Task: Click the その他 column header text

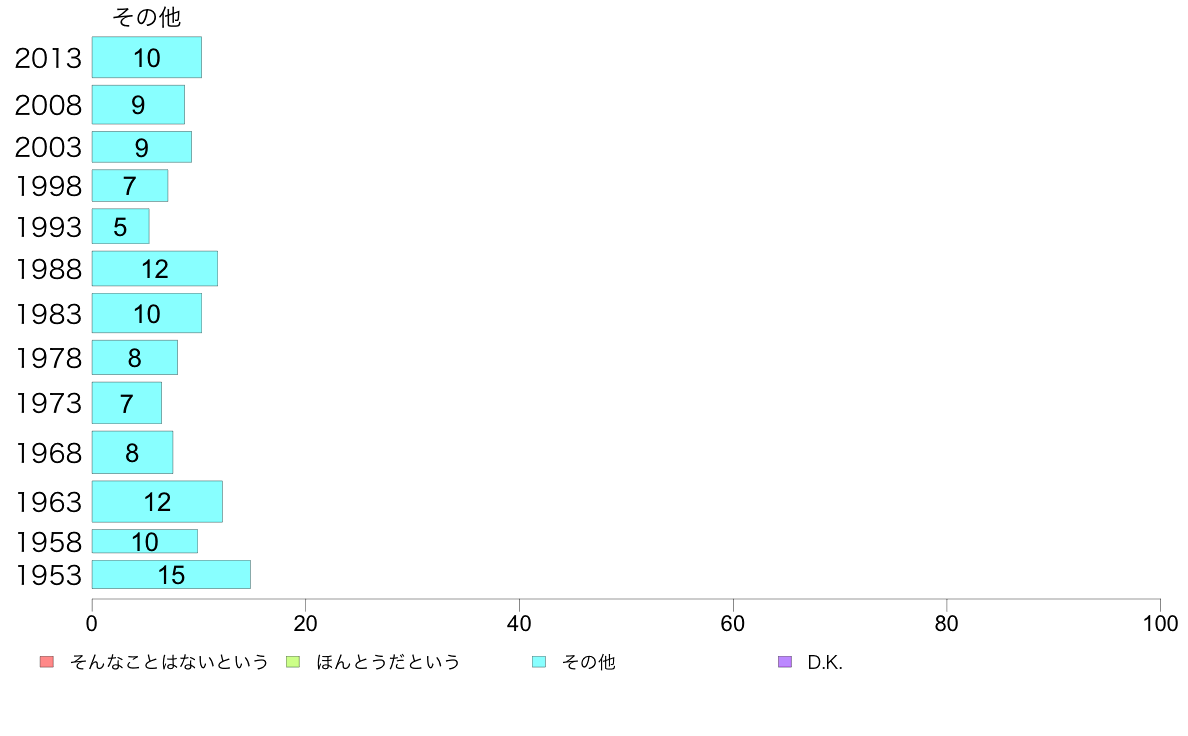Action: 147,17
